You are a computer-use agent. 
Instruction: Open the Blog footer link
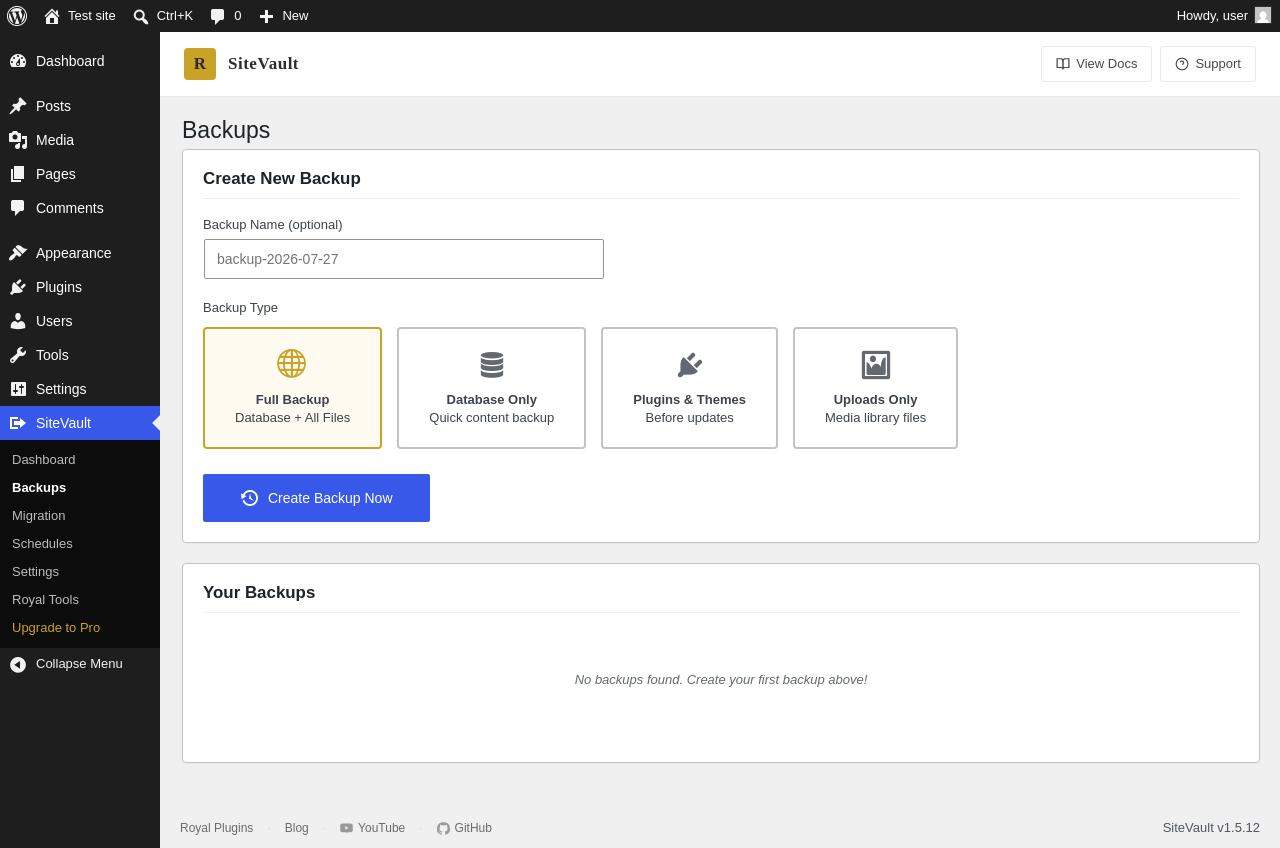tap(297, 828)
